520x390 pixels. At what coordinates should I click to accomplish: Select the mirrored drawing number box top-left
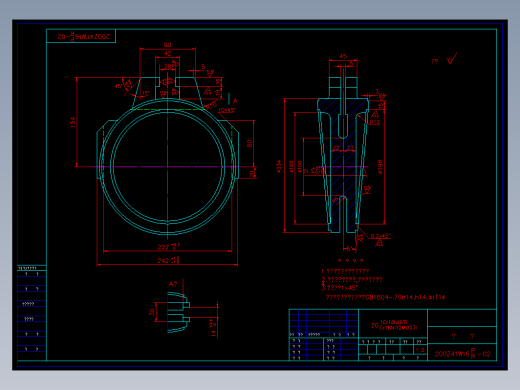(81, 36)
